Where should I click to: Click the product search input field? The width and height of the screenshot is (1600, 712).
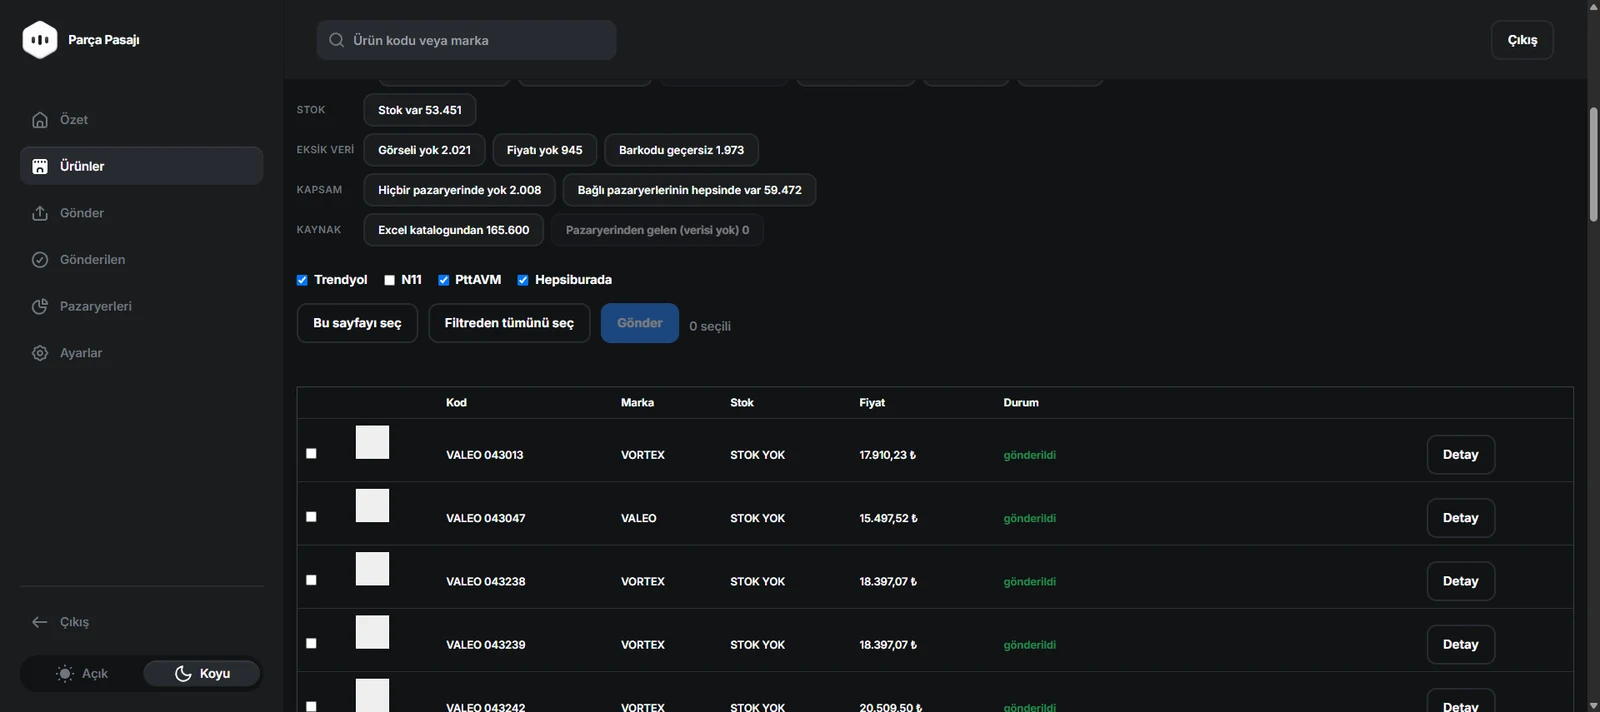(466, 40)
